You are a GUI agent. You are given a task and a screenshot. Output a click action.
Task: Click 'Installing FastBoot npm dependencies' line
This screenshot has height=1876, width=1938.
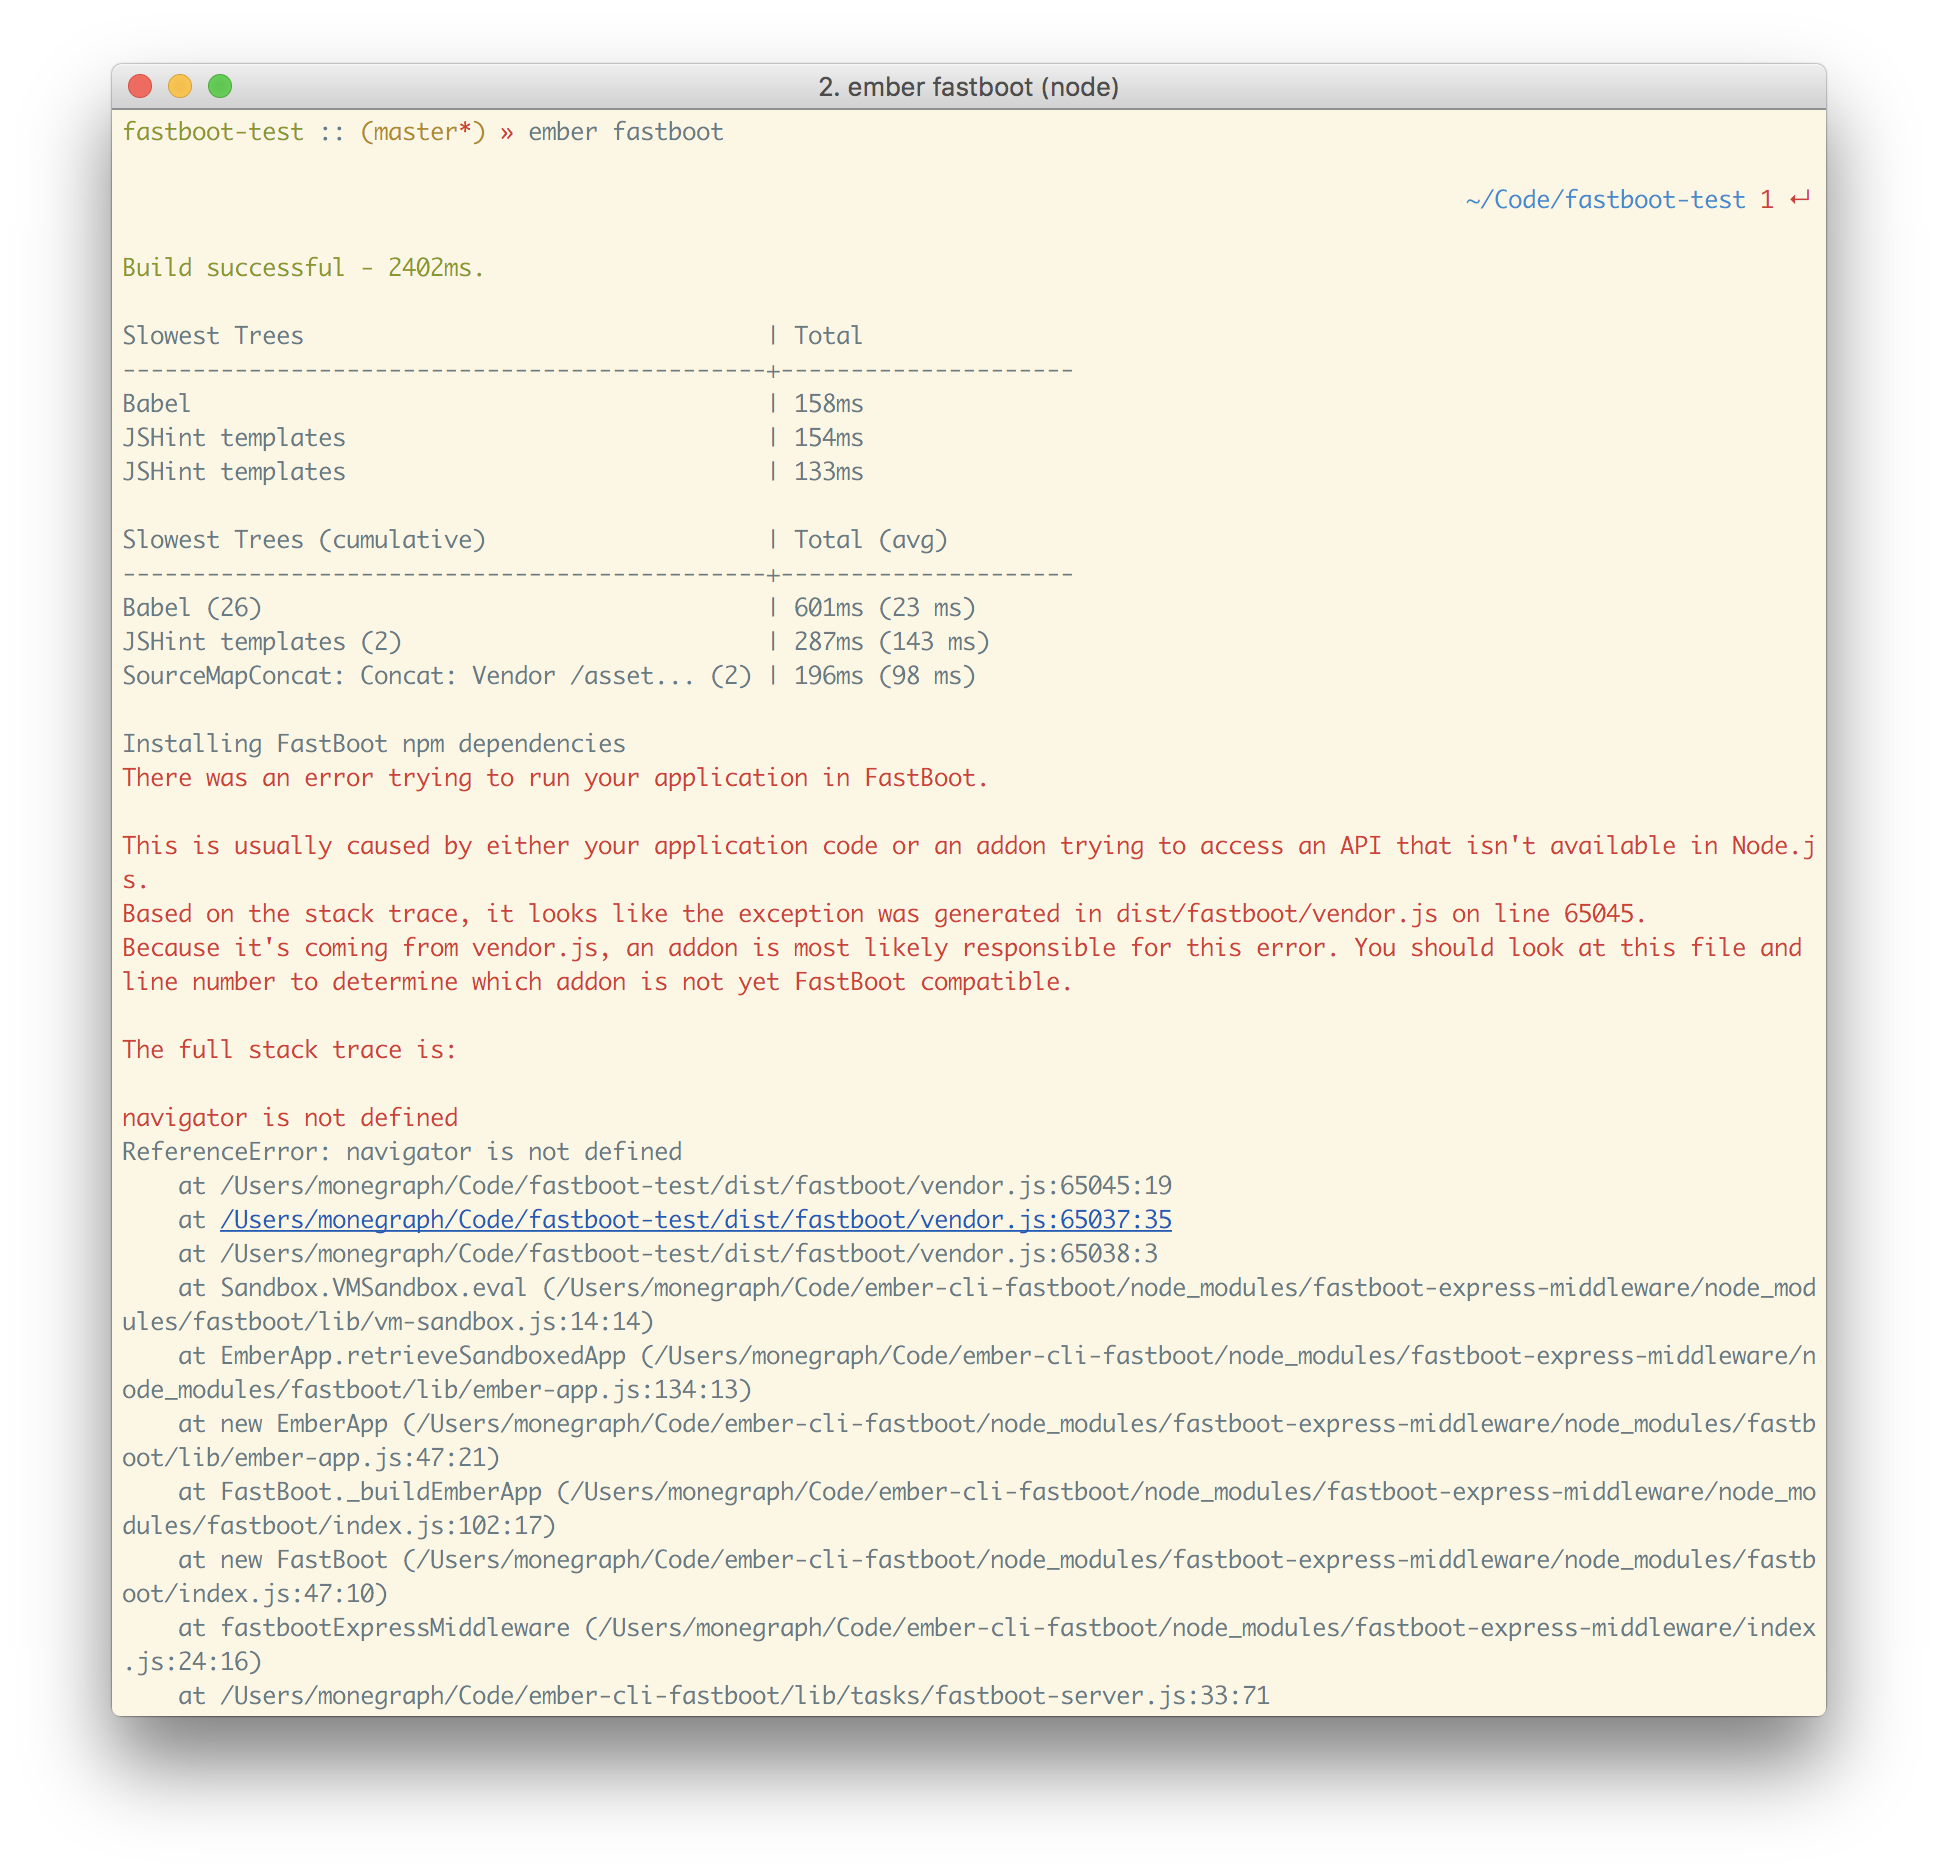click(374, 744)
